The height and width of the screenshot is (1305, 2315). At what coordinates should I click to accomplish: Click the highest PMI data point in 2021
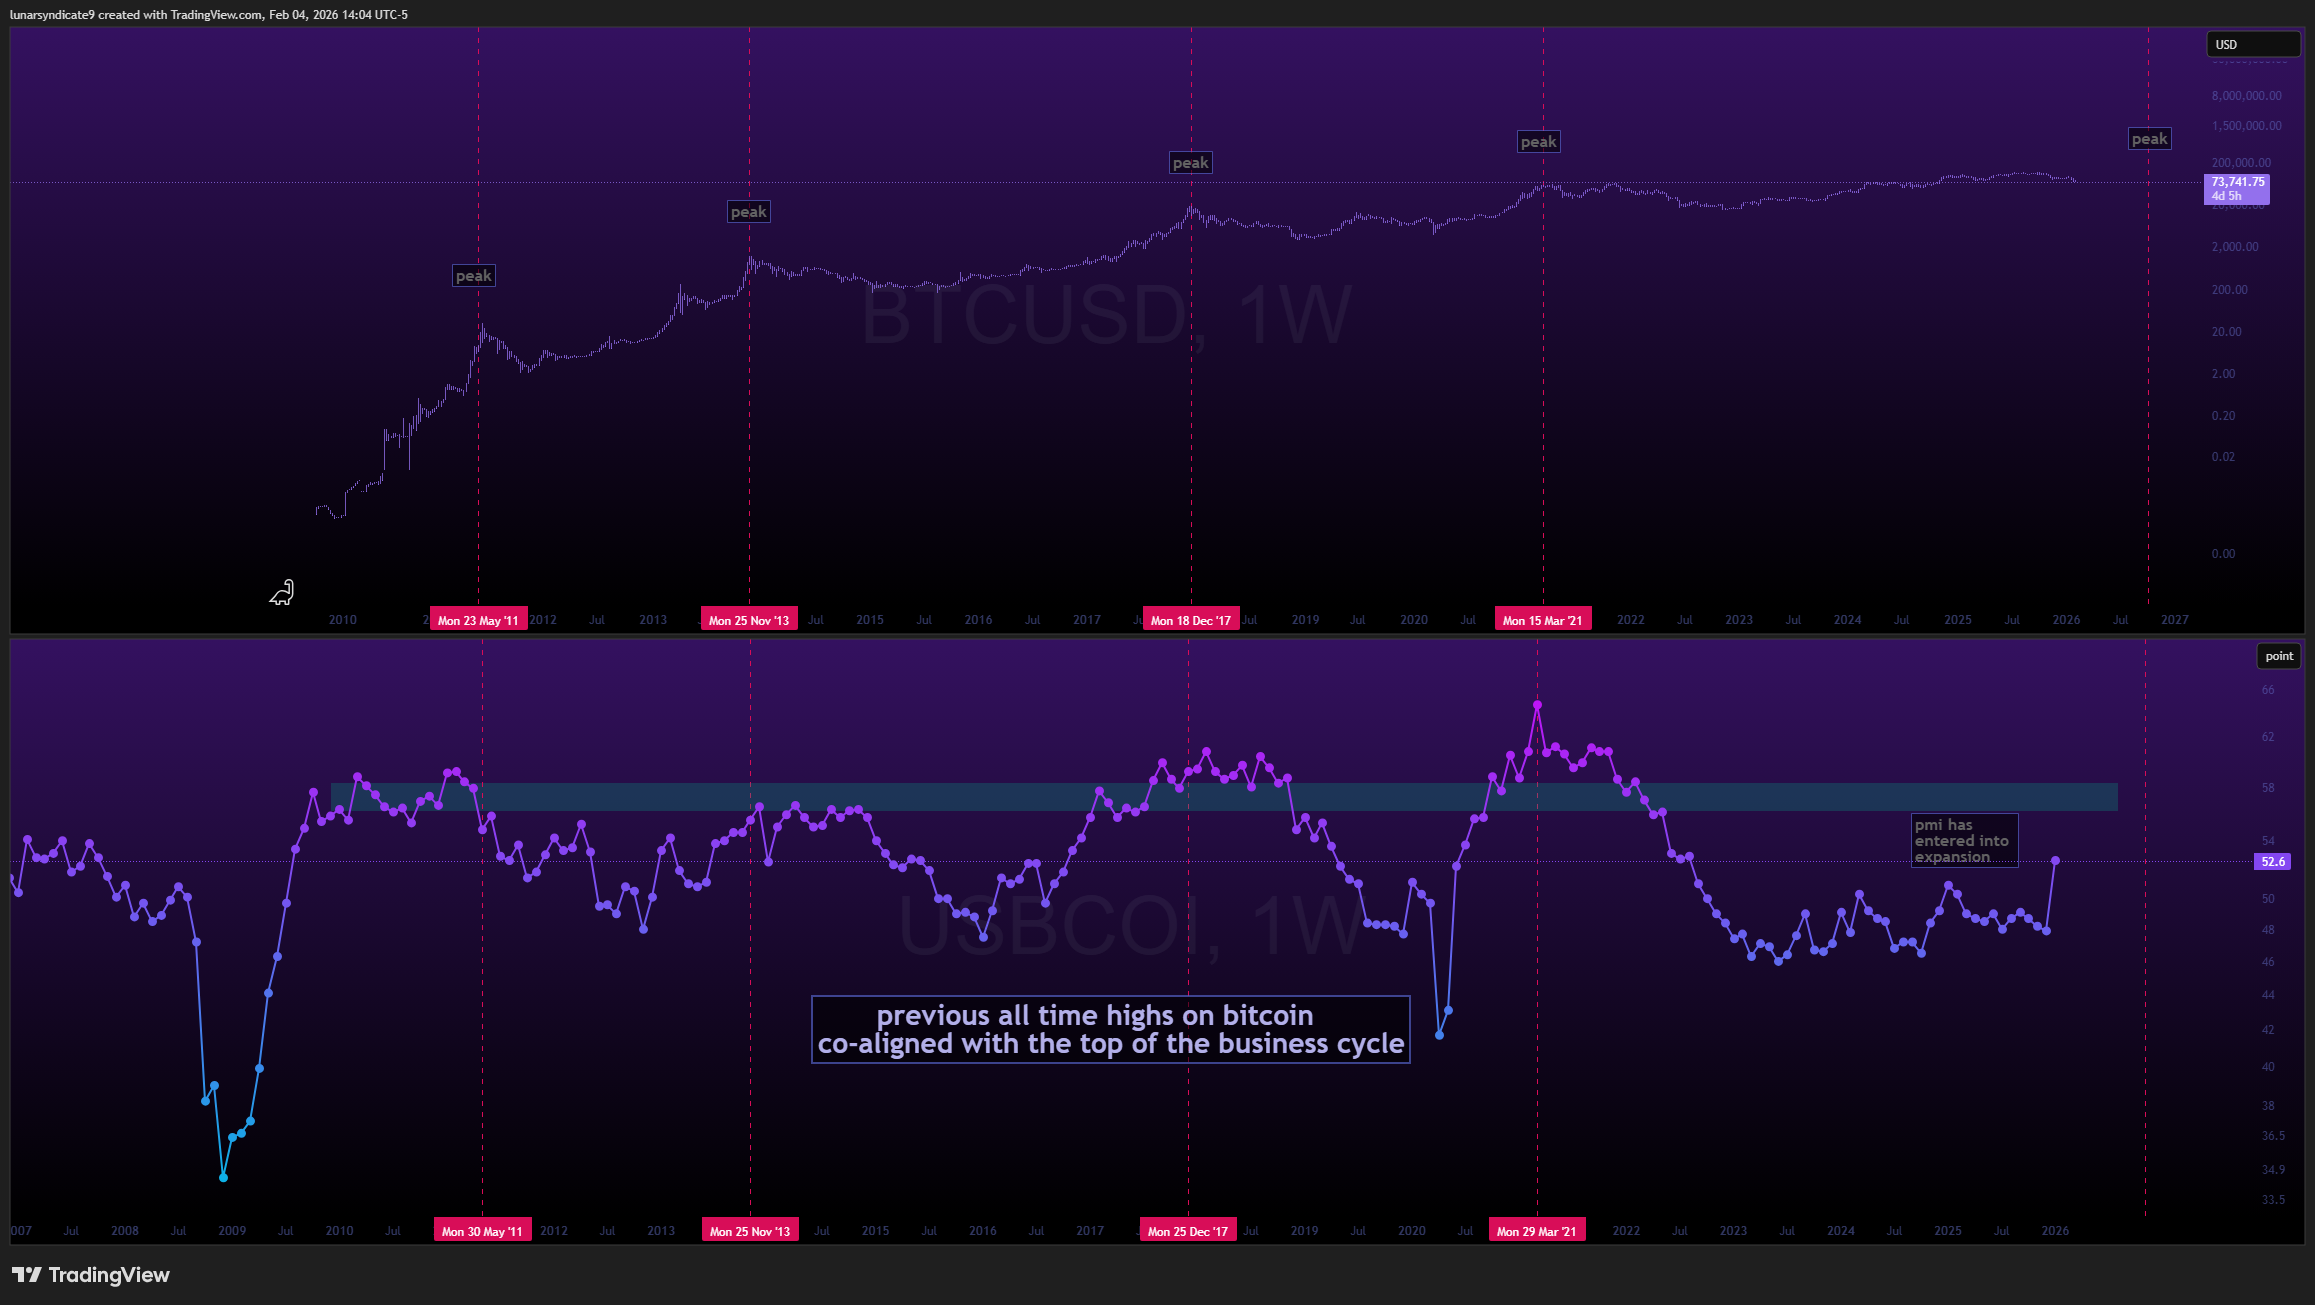point(1537,705)
